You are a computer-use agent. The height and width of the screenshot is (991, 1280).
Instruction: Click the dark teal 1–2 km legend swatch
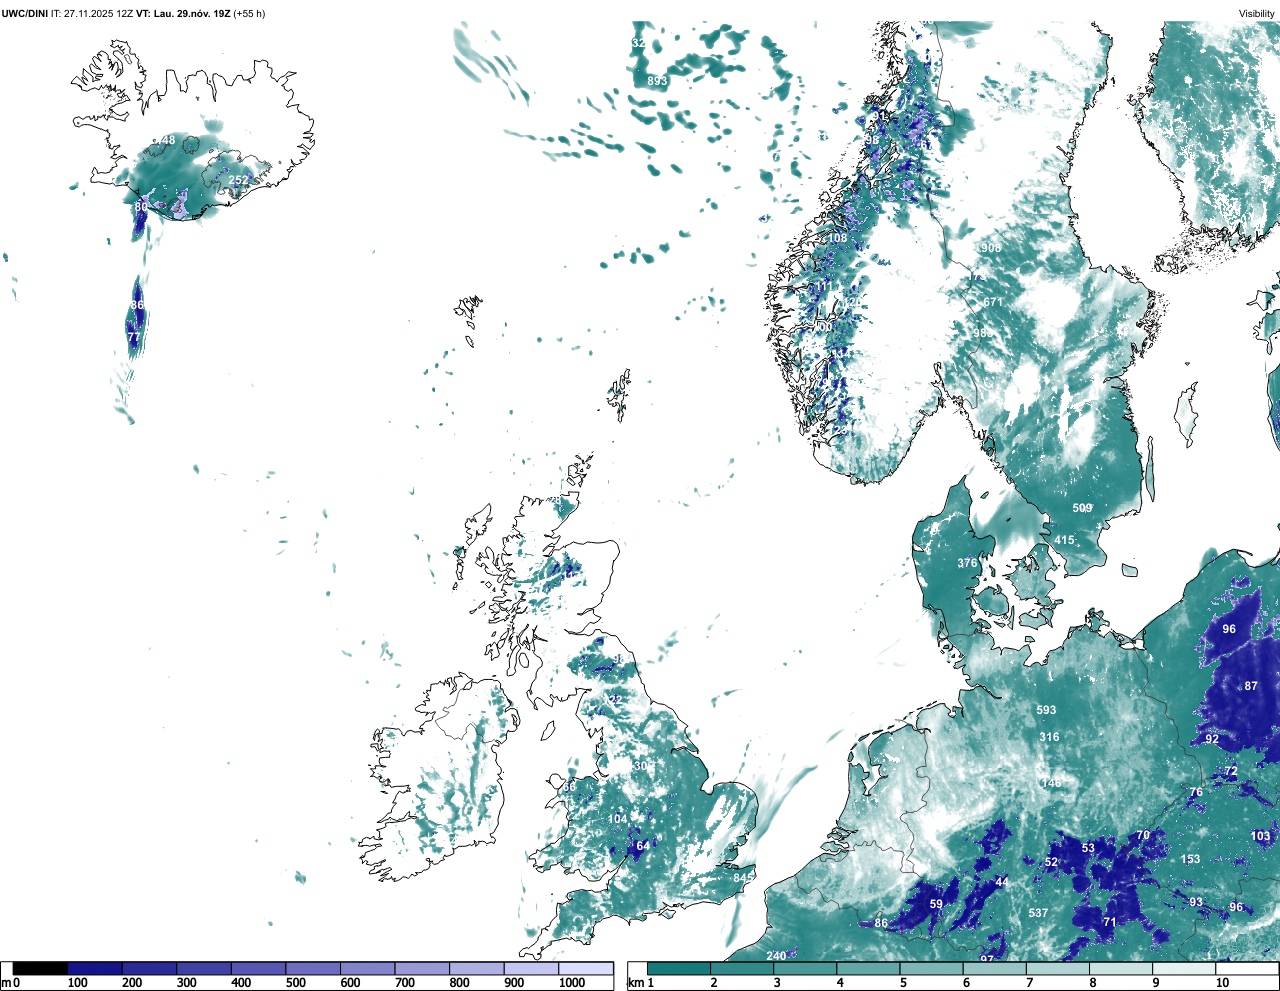pyautogui.click(x=679, y=968)
